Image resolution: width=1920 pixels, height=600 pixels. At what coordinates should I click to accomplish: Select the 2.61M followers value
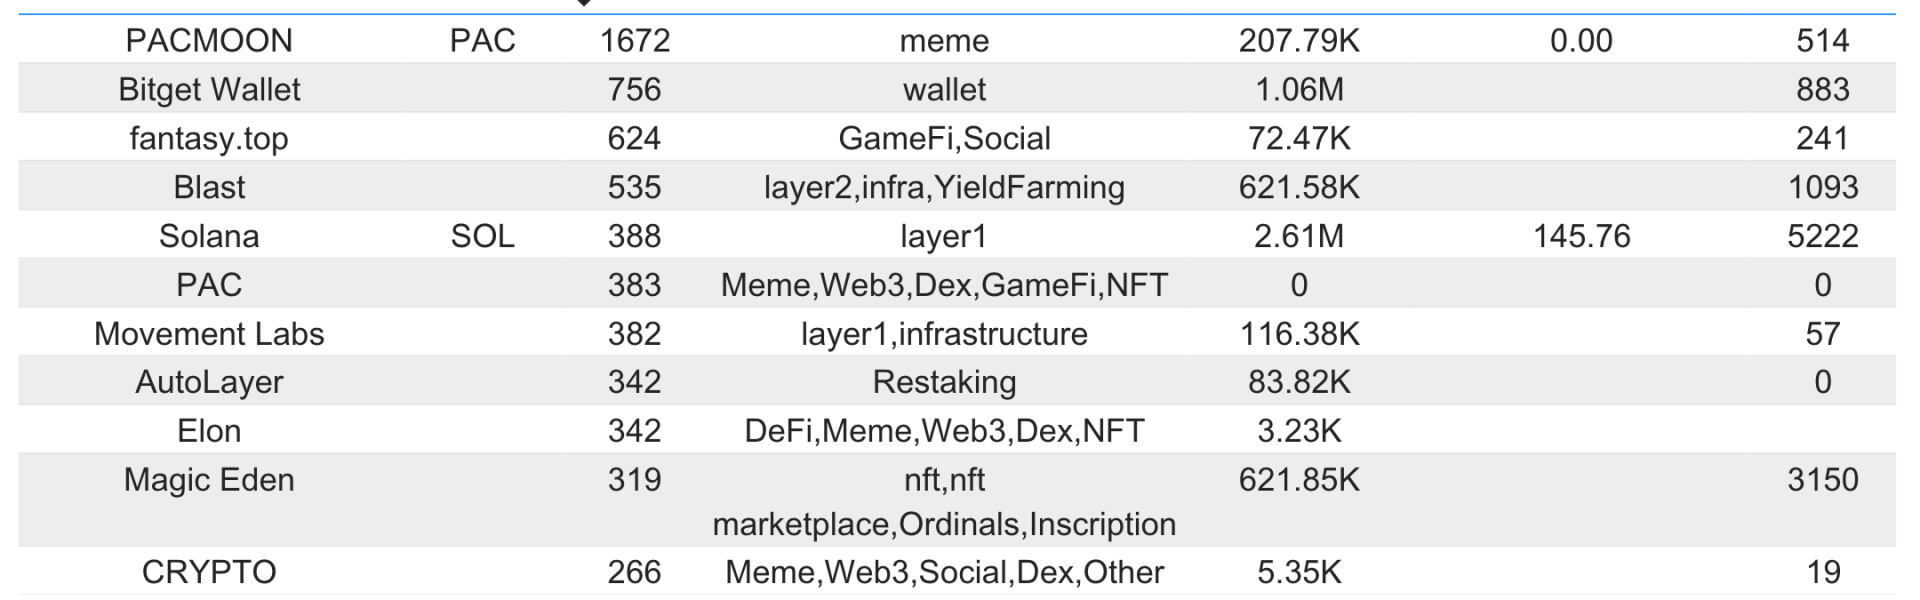click(1299, 236)
